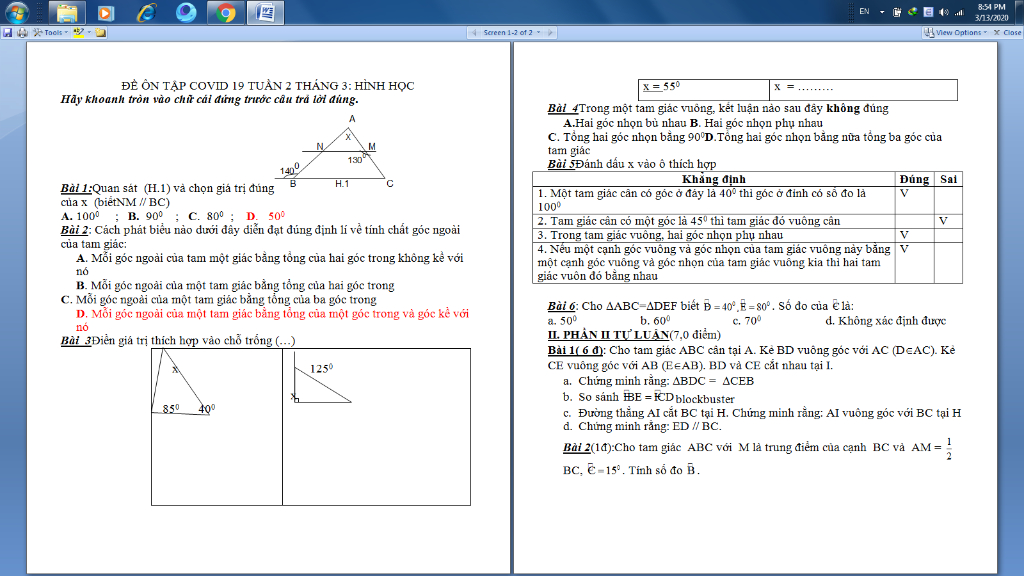Image resolution: width=1024 pixels, height=576 pixels.
Task: Open Windows Explorer from the taskbar
Action: 67,12
